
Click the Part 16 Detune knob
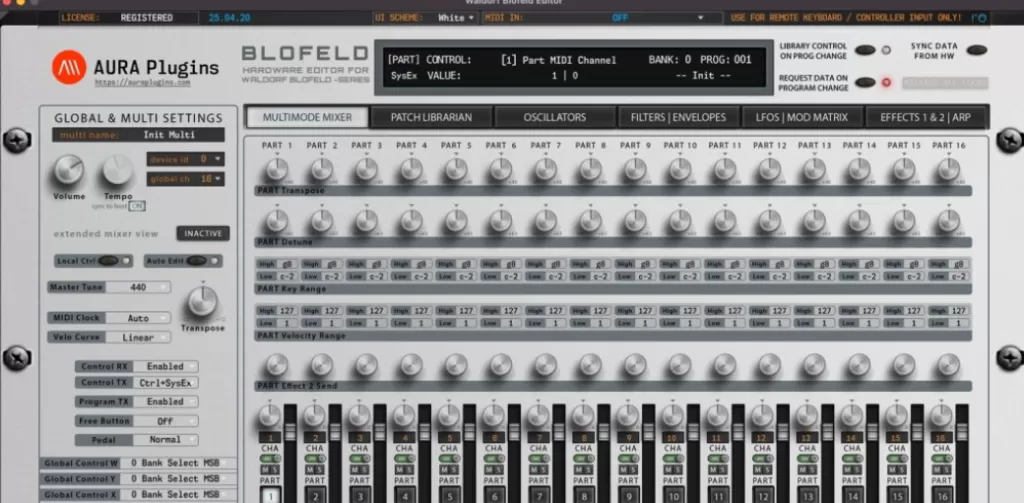948,221
